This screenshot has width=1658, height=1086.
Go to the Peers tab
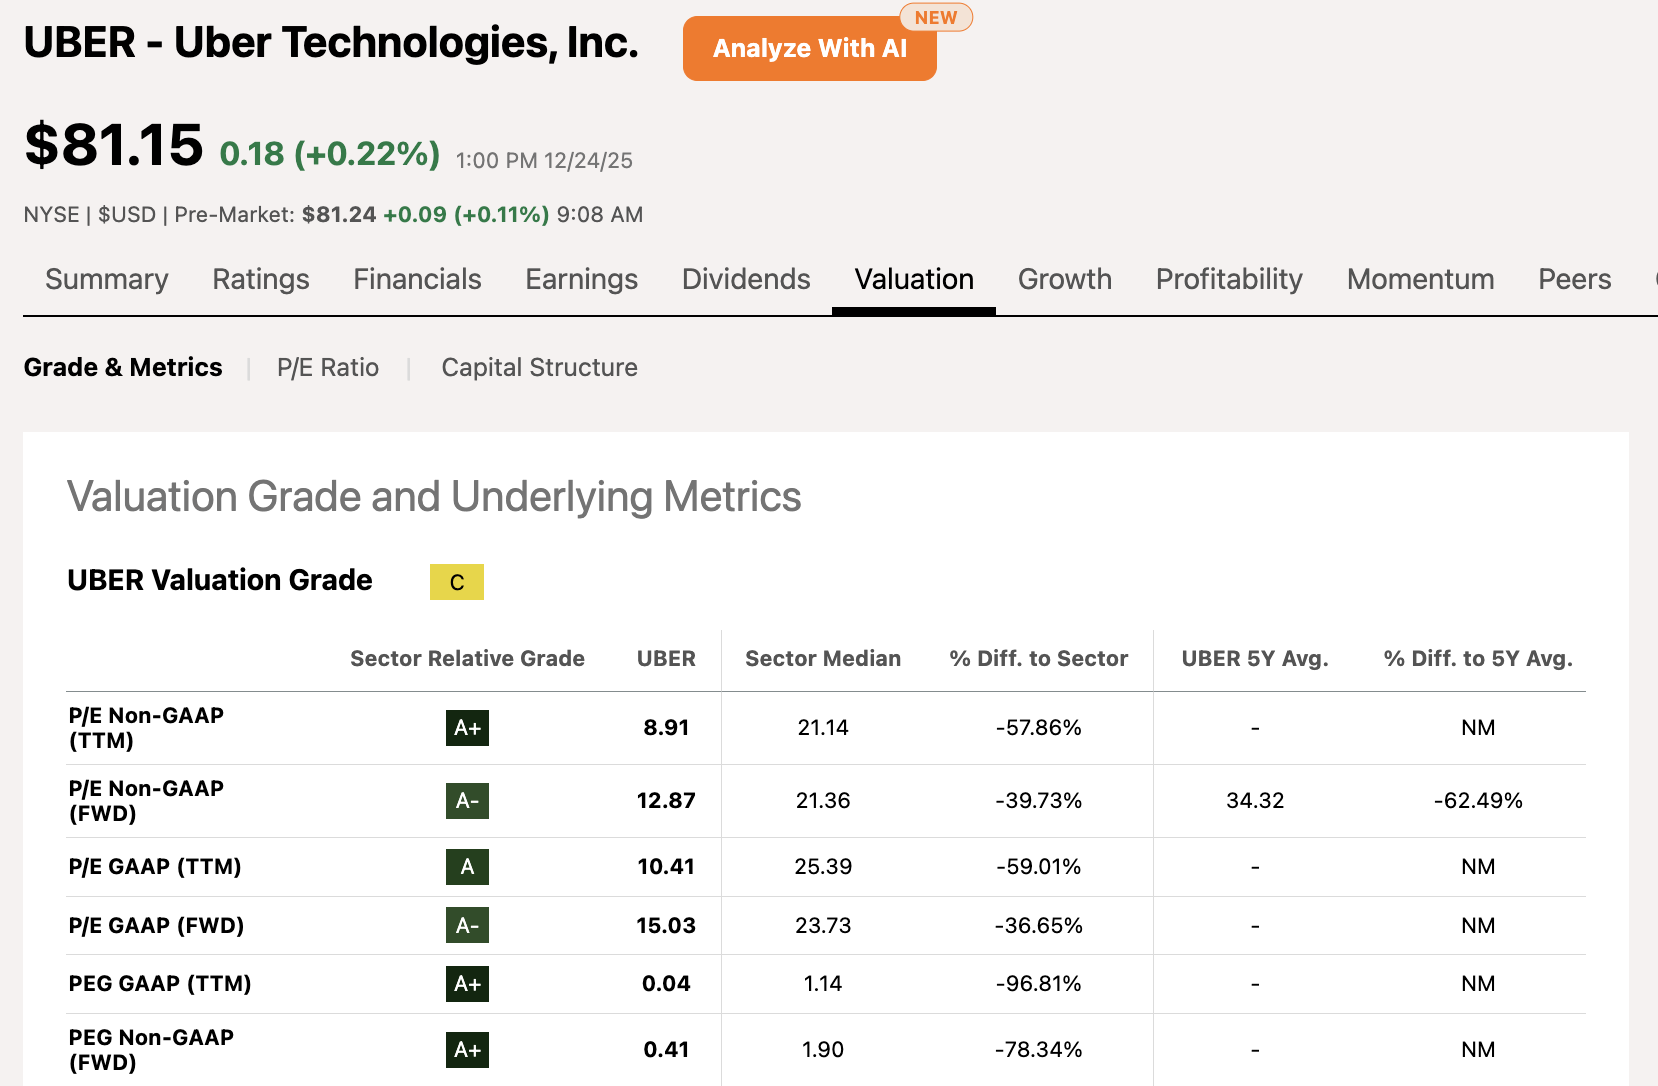click(x=1574, y=279)
